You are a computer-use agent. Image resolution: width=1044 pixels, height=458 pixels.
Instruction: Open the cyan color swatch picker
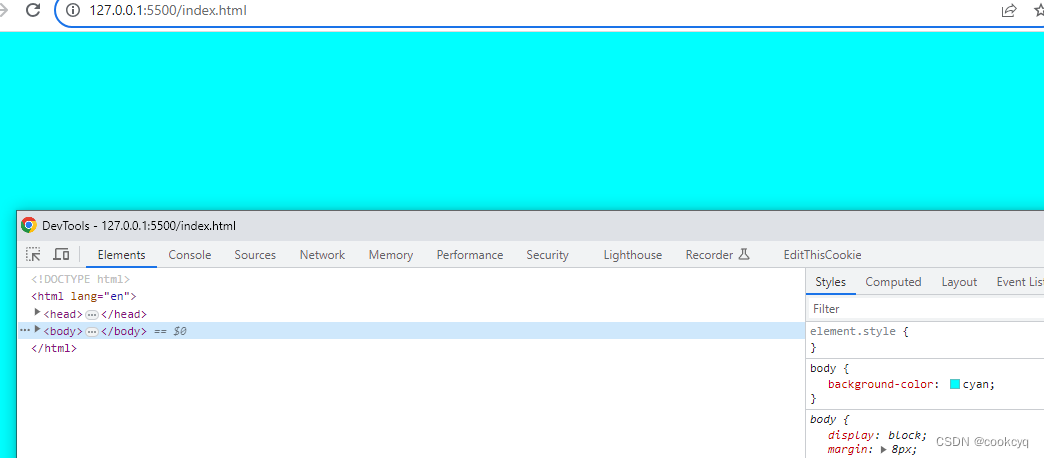pyautogui.click(x=955, y=384)
